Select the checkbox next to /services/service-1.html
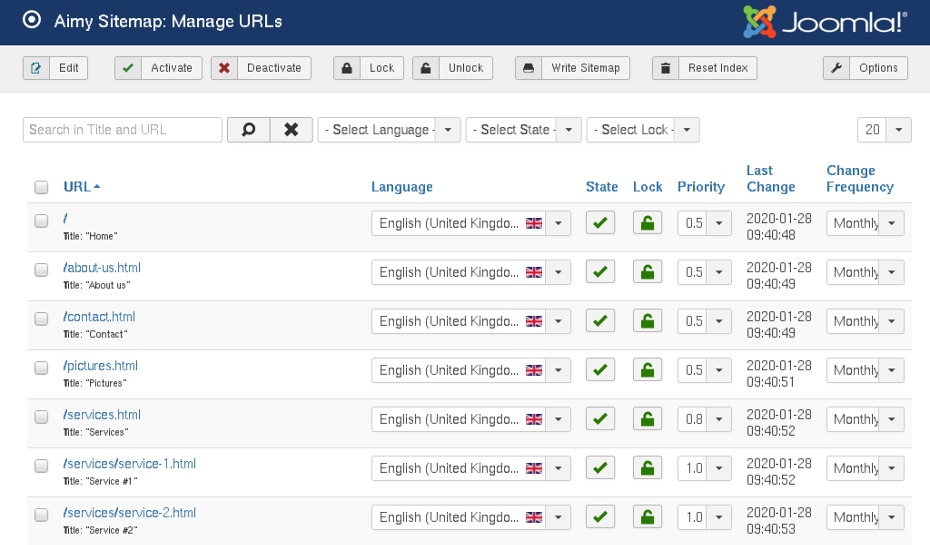 coord(41,466)
